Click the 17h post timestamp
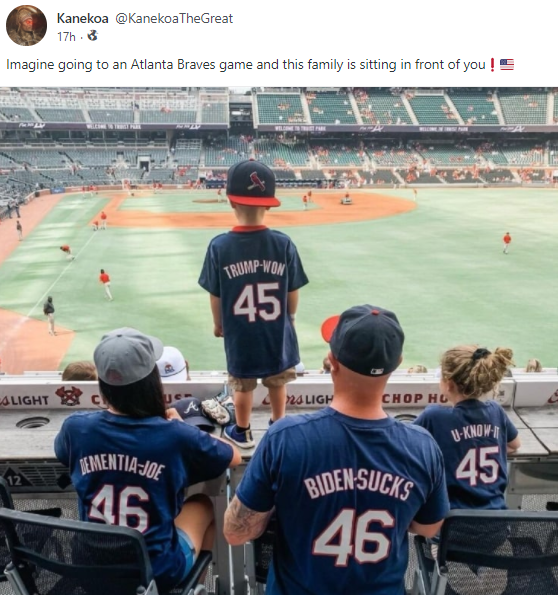 coord(66,36)
